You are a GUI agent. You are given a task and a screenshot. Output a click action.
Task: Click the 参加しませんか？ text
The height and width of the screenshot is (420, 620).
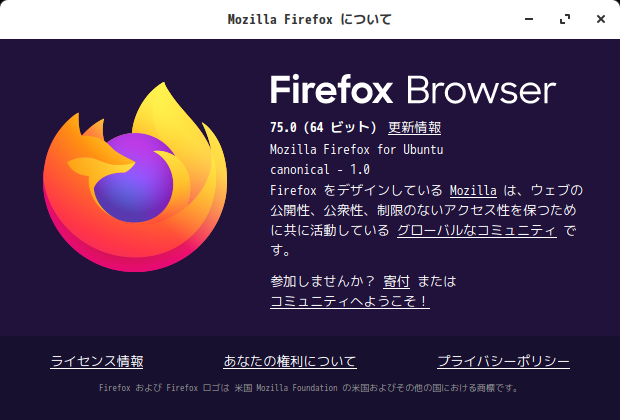point(323,281)
